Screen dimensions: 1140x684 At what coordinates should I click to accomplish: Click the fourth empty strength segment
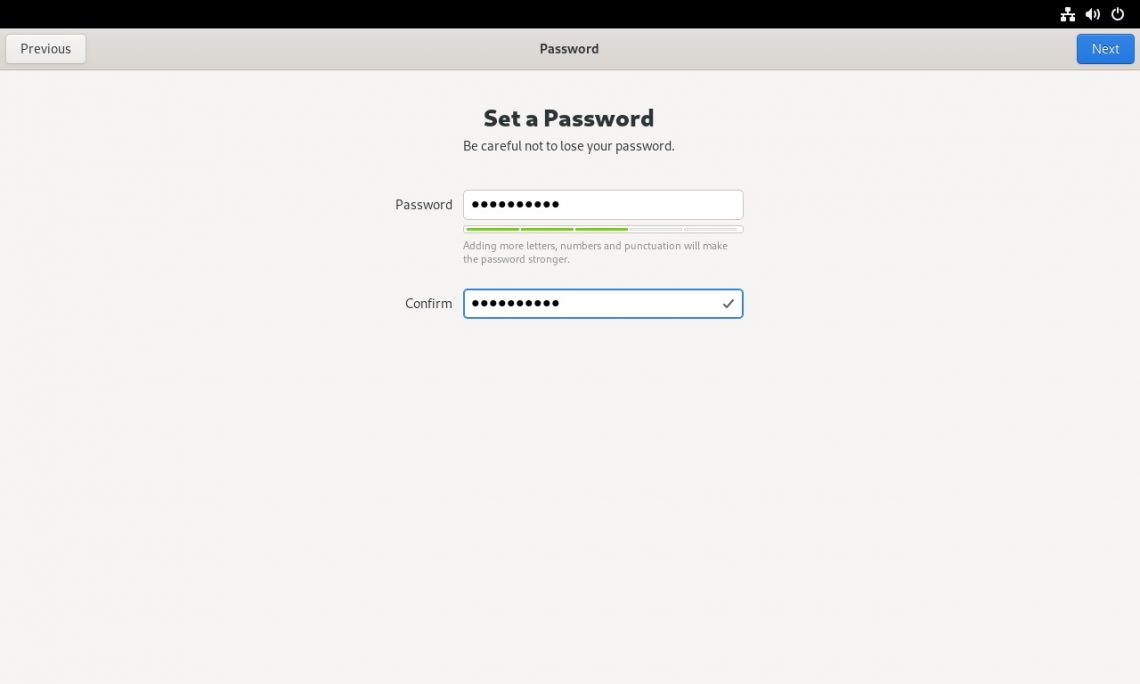[656, 229]
